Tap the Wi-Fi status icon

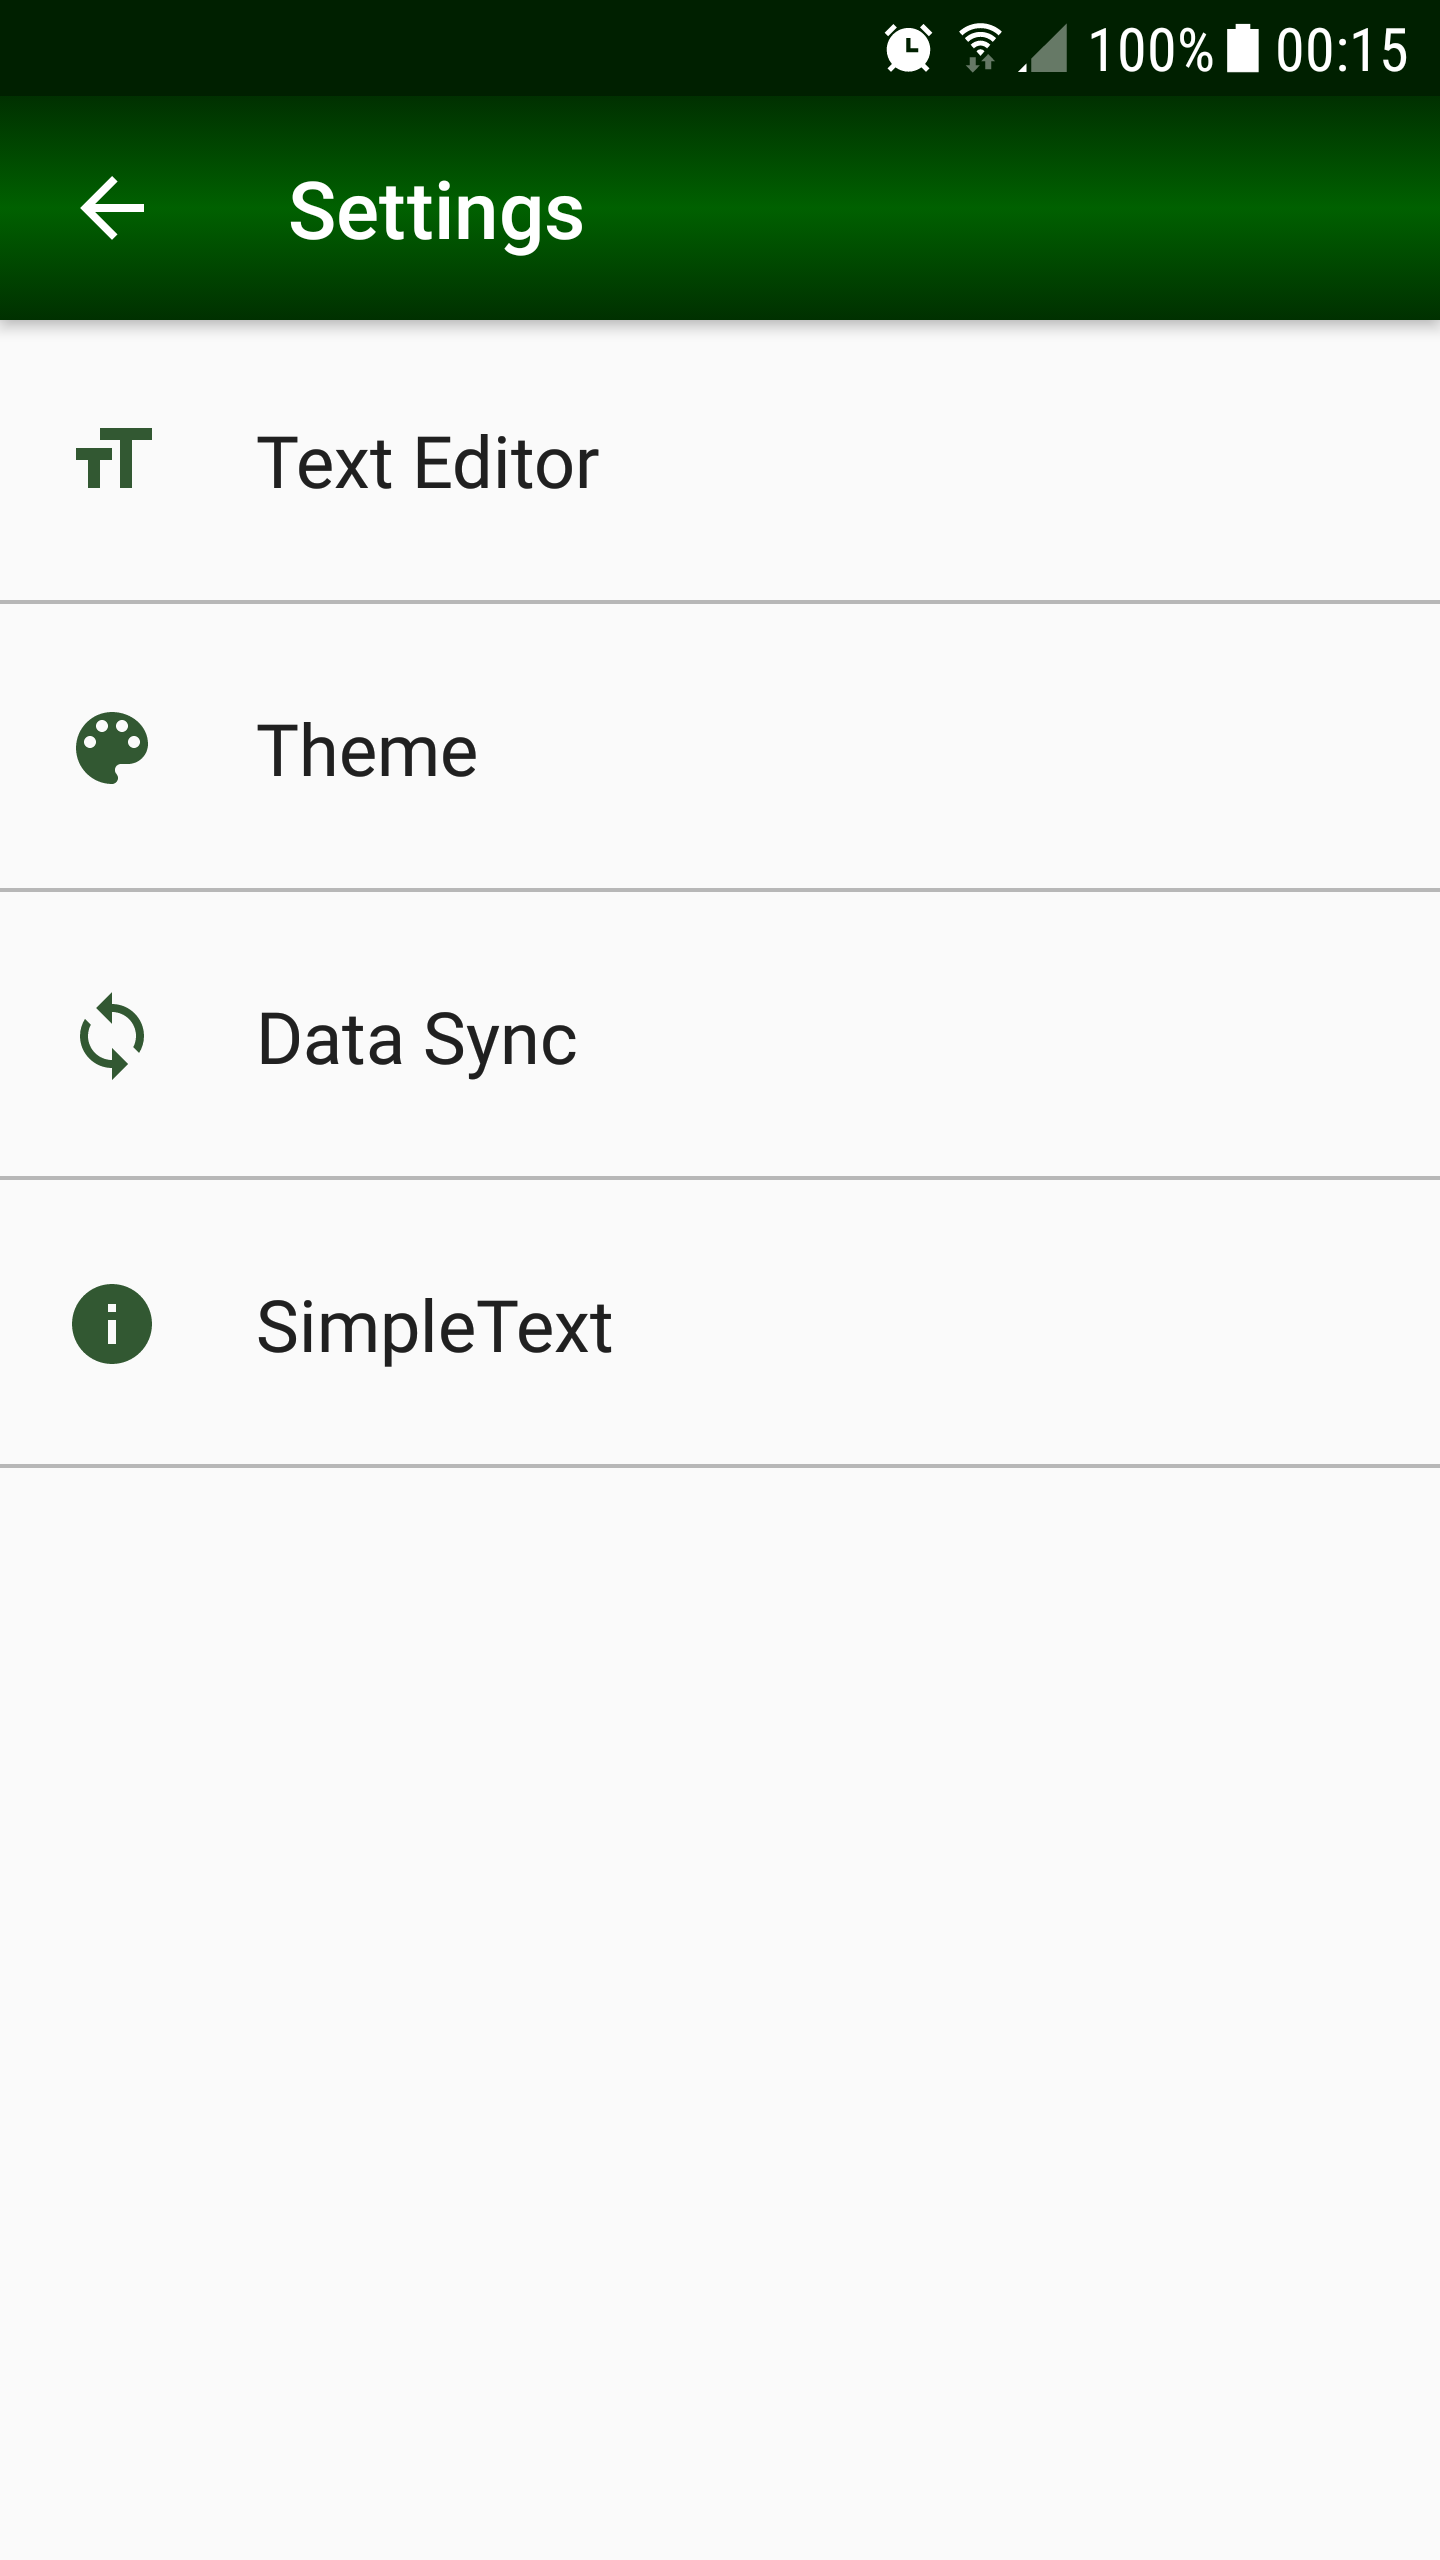pos(980,49)
